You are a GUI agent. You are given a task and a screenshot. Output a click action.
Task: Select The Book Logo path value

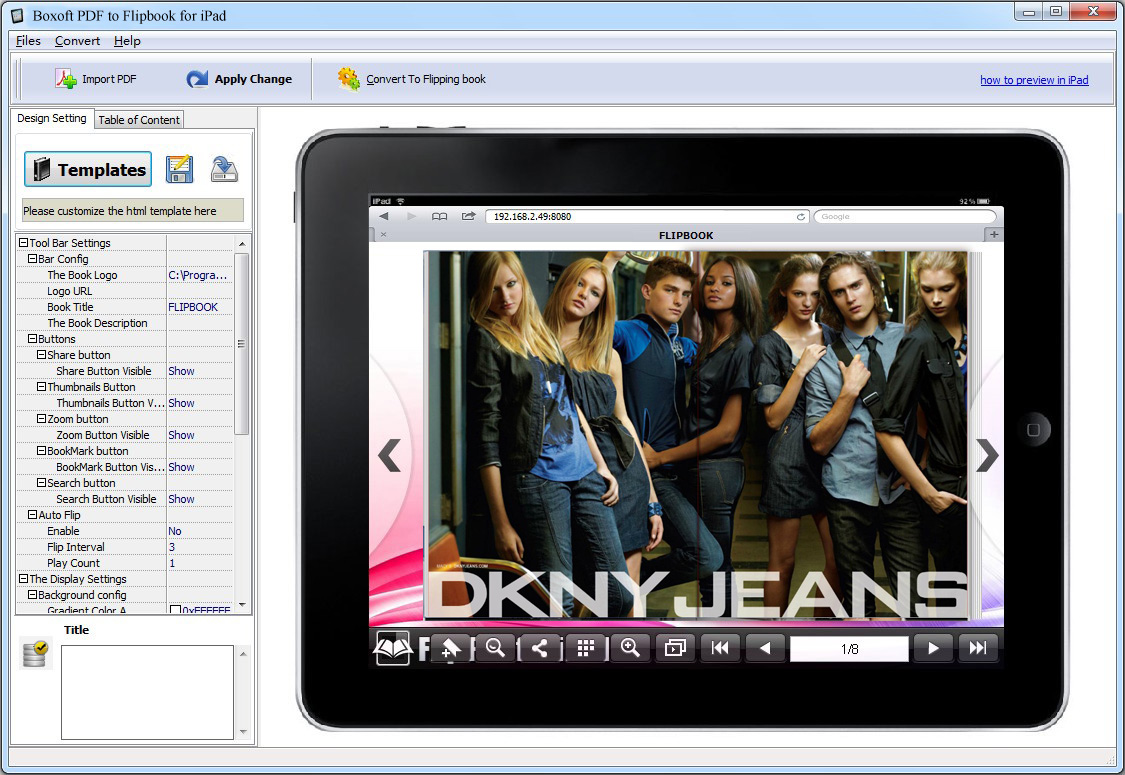click(x=199, y=275)
